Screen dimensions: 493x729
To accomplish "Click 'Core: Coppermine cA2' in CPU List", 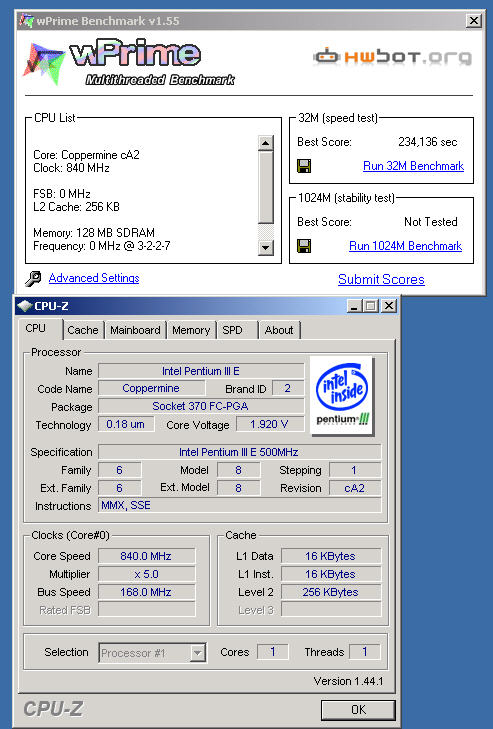I will click(x=87, y=155).
